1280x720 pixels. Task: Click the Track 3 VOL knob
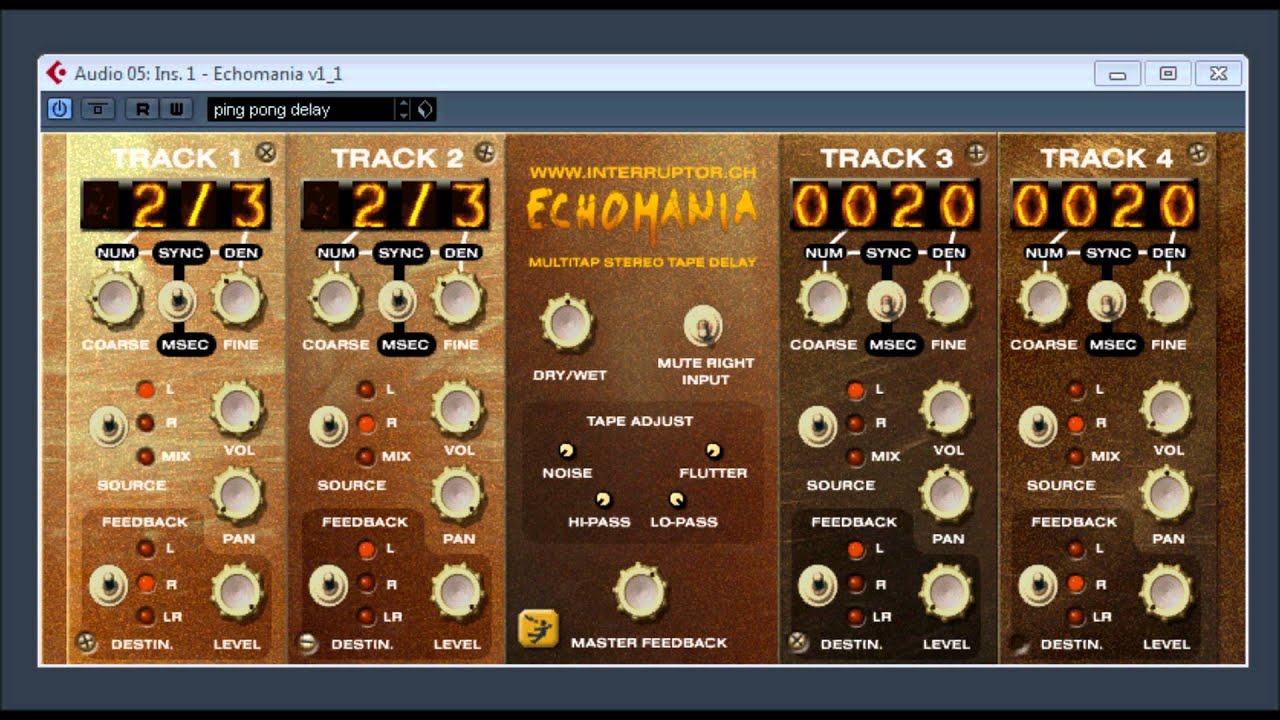[x=946, y=408]
